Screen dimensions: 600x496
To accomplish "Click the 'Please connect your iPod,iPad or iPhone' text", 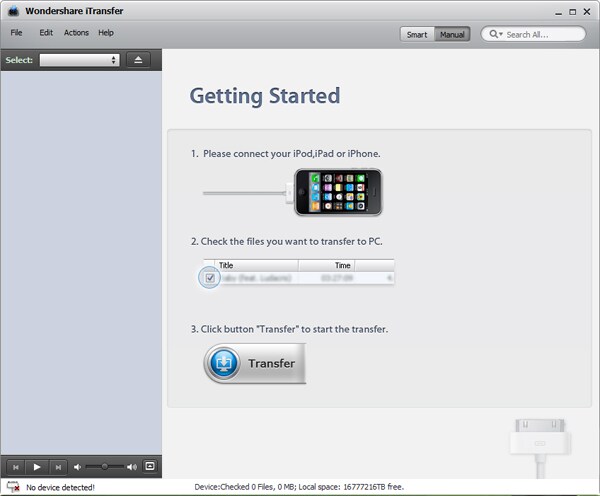I will pyautogui.click(x=292, y=154).
